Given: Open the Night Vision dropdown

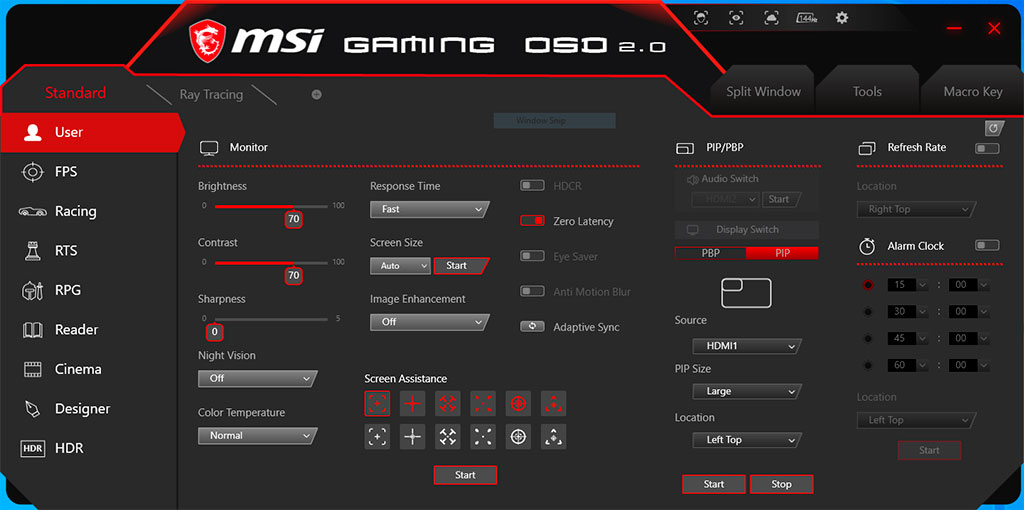Looking at the screenshot, I should (x=257, y=379).
